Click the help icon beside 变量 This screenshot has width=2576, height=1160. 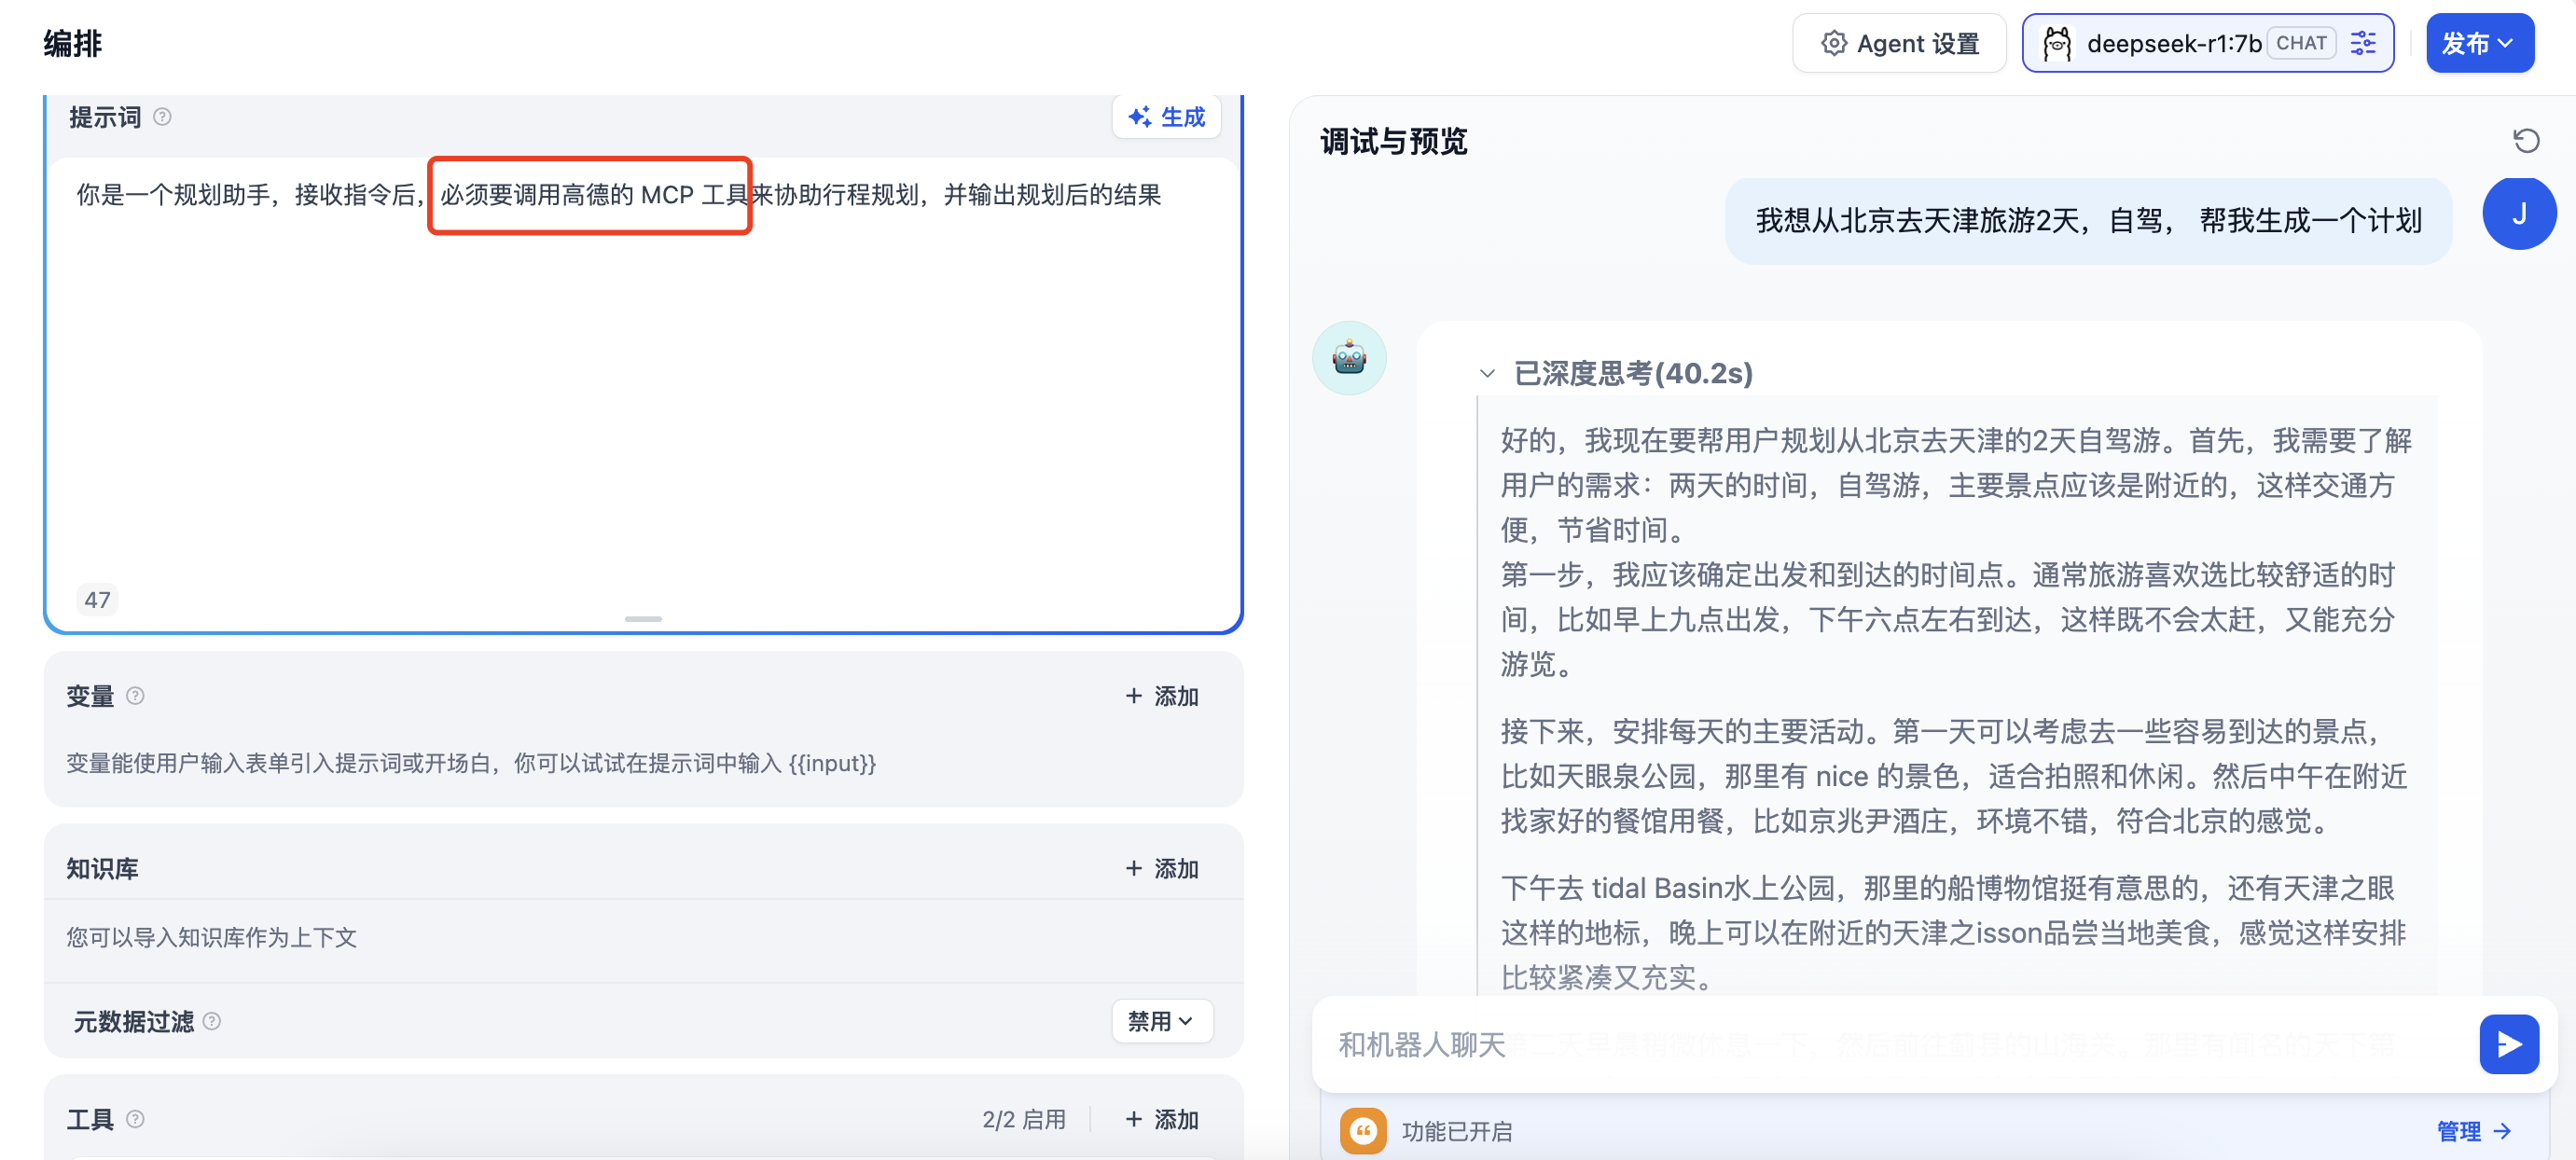[136, 695]
